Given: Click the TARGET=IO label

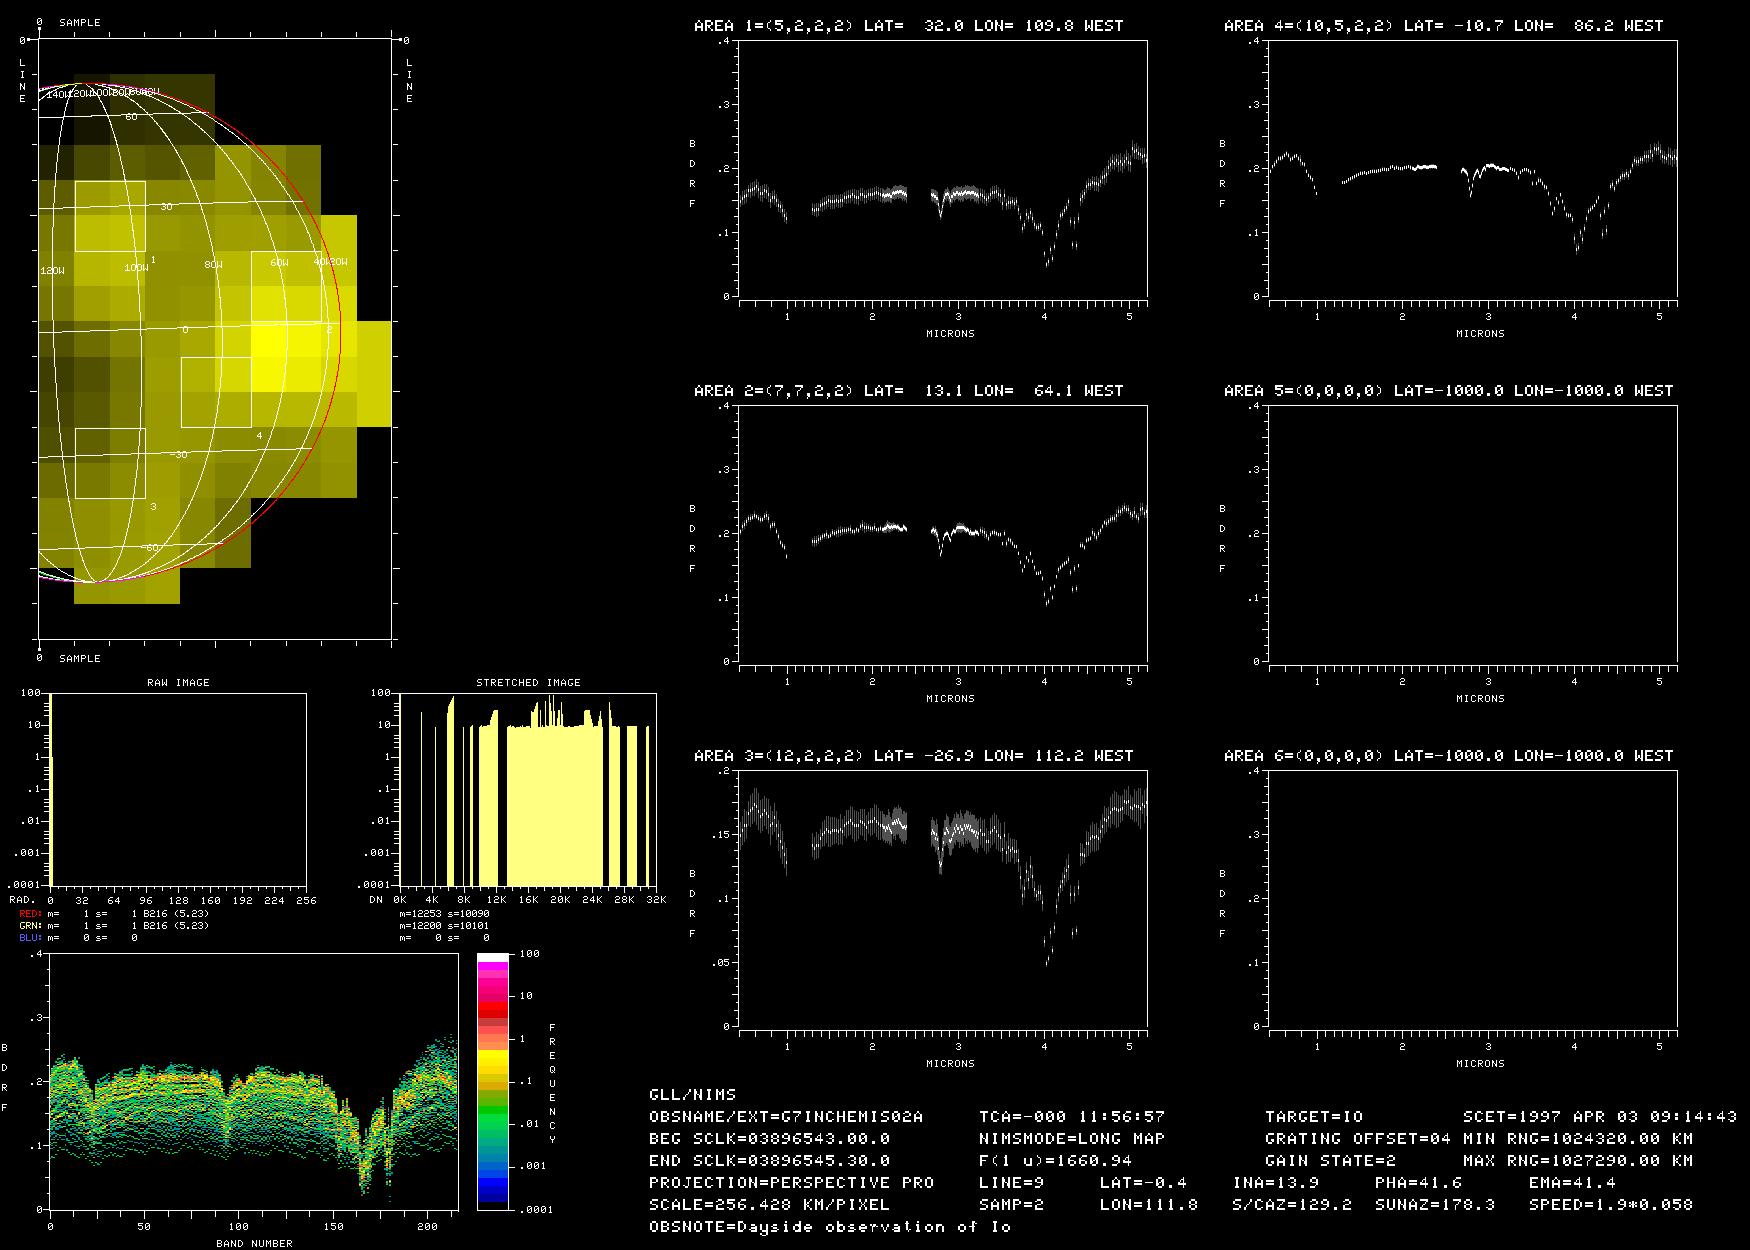Looking at the screenshot, I should pos(1314,1116).
